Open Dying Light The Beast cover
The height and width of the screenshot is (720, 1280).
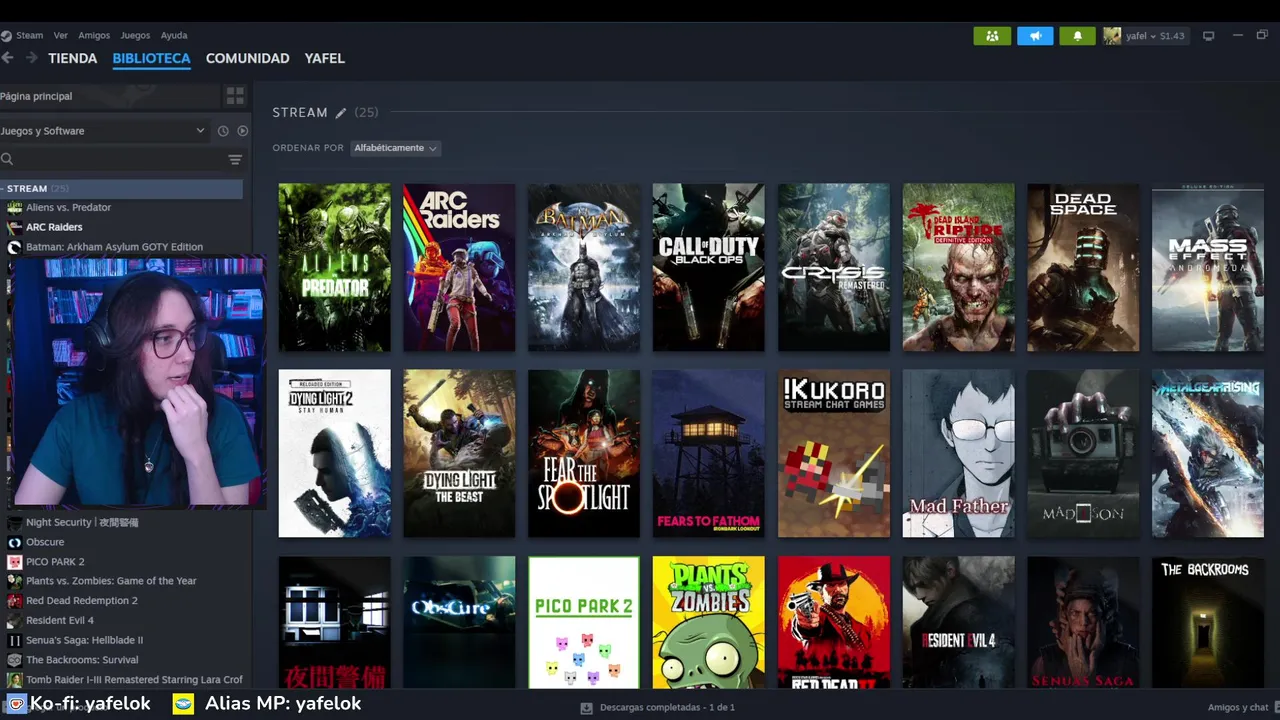(x=459, y=454)
